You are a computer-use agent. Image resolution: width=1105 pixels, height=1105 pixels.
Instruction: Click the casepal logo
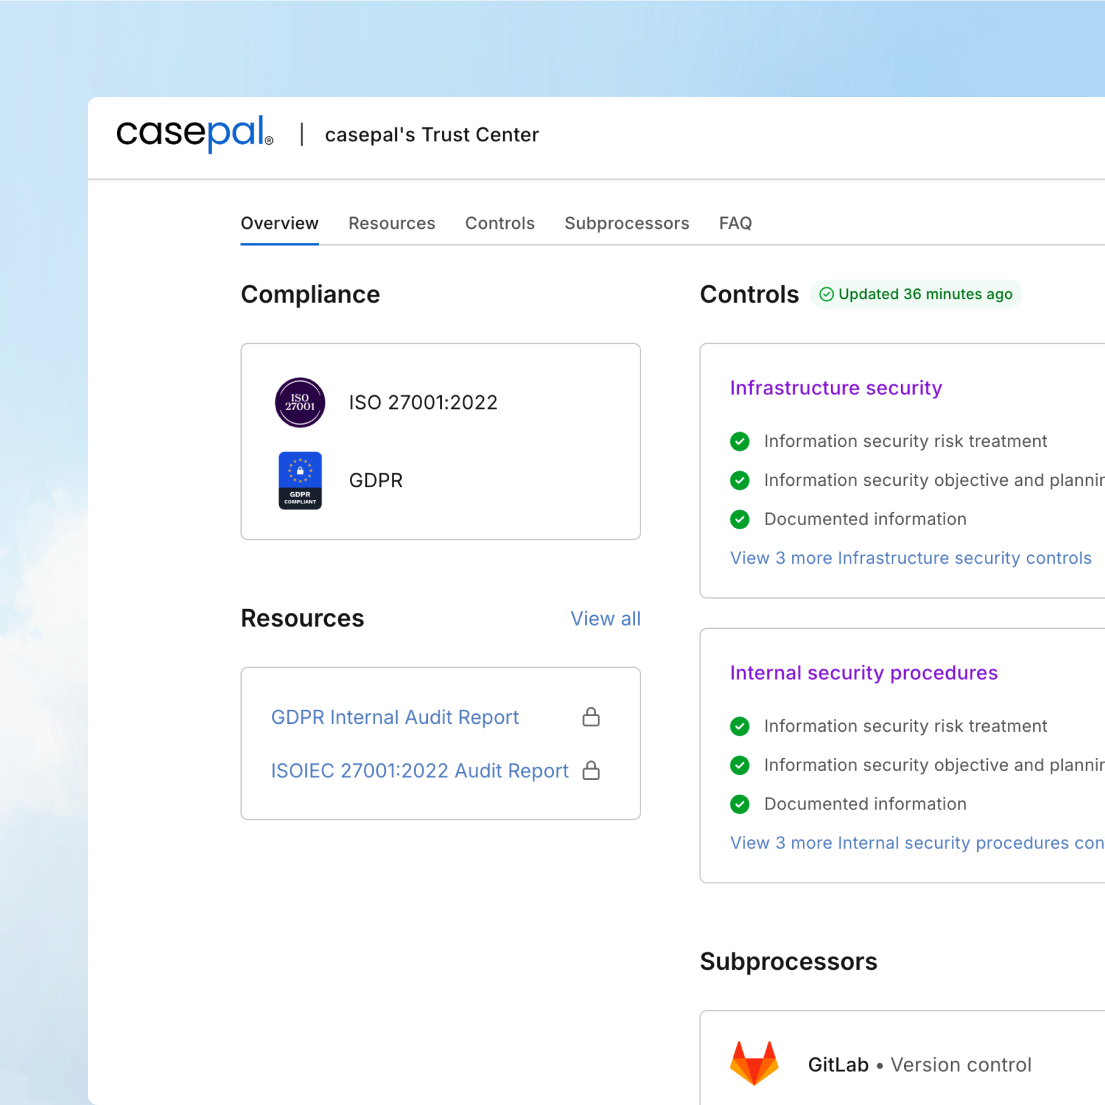pos(195,133)
